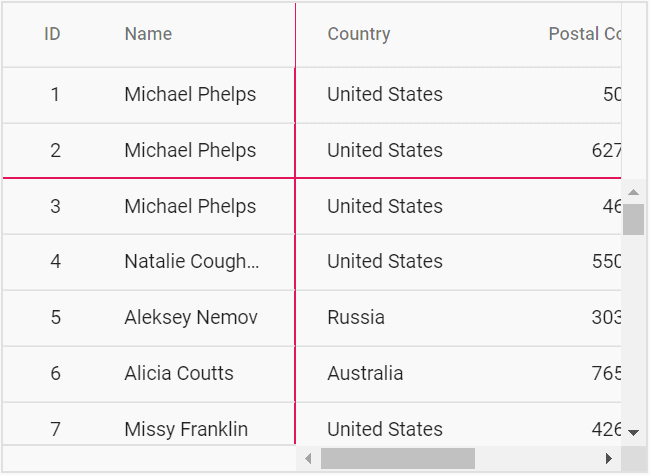Click the vertical scrollbar up arrow

[633, 191]
